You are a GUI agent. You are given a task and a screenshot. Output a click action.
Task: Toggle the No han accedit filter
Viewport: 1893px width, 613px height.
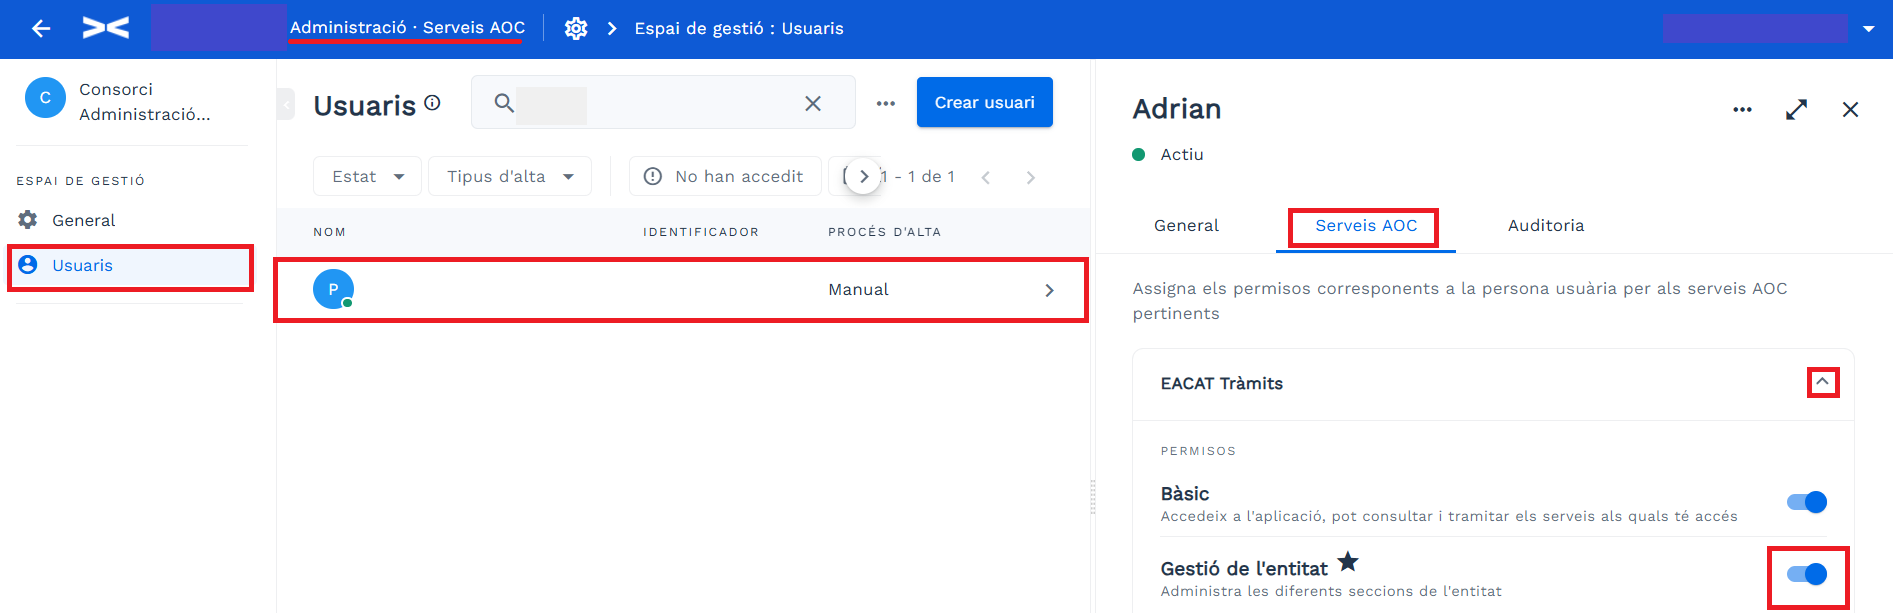click(x=725, y=176)
